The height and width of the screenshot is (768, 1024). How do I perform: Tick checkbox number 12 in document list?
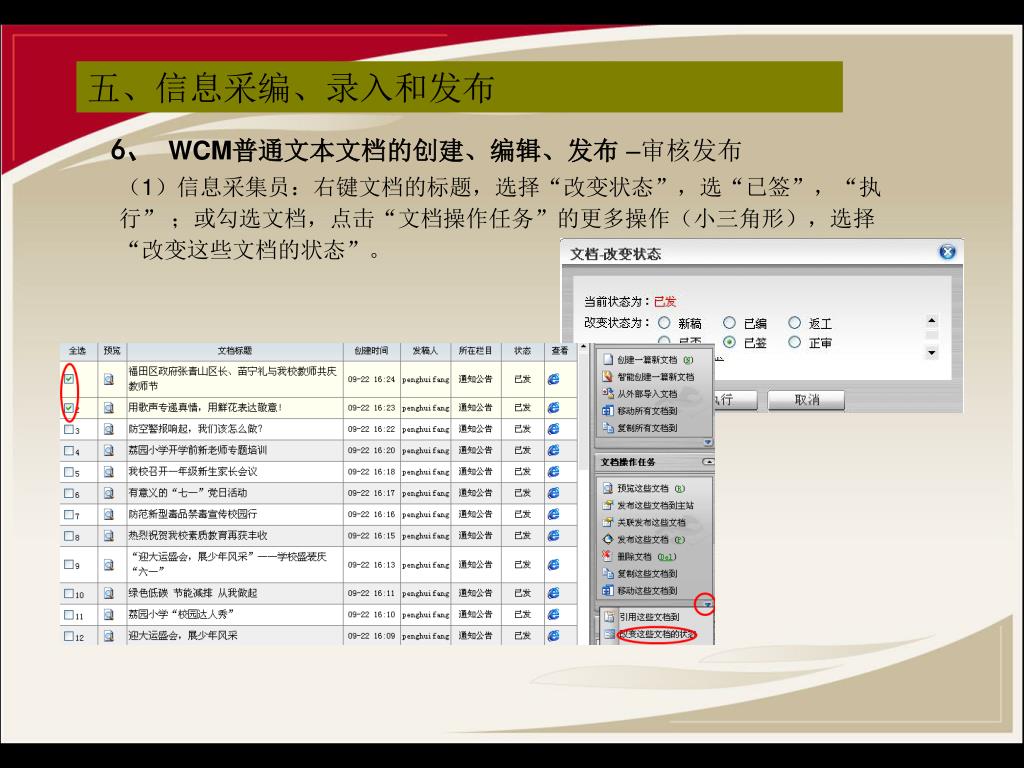click(69, 635)
